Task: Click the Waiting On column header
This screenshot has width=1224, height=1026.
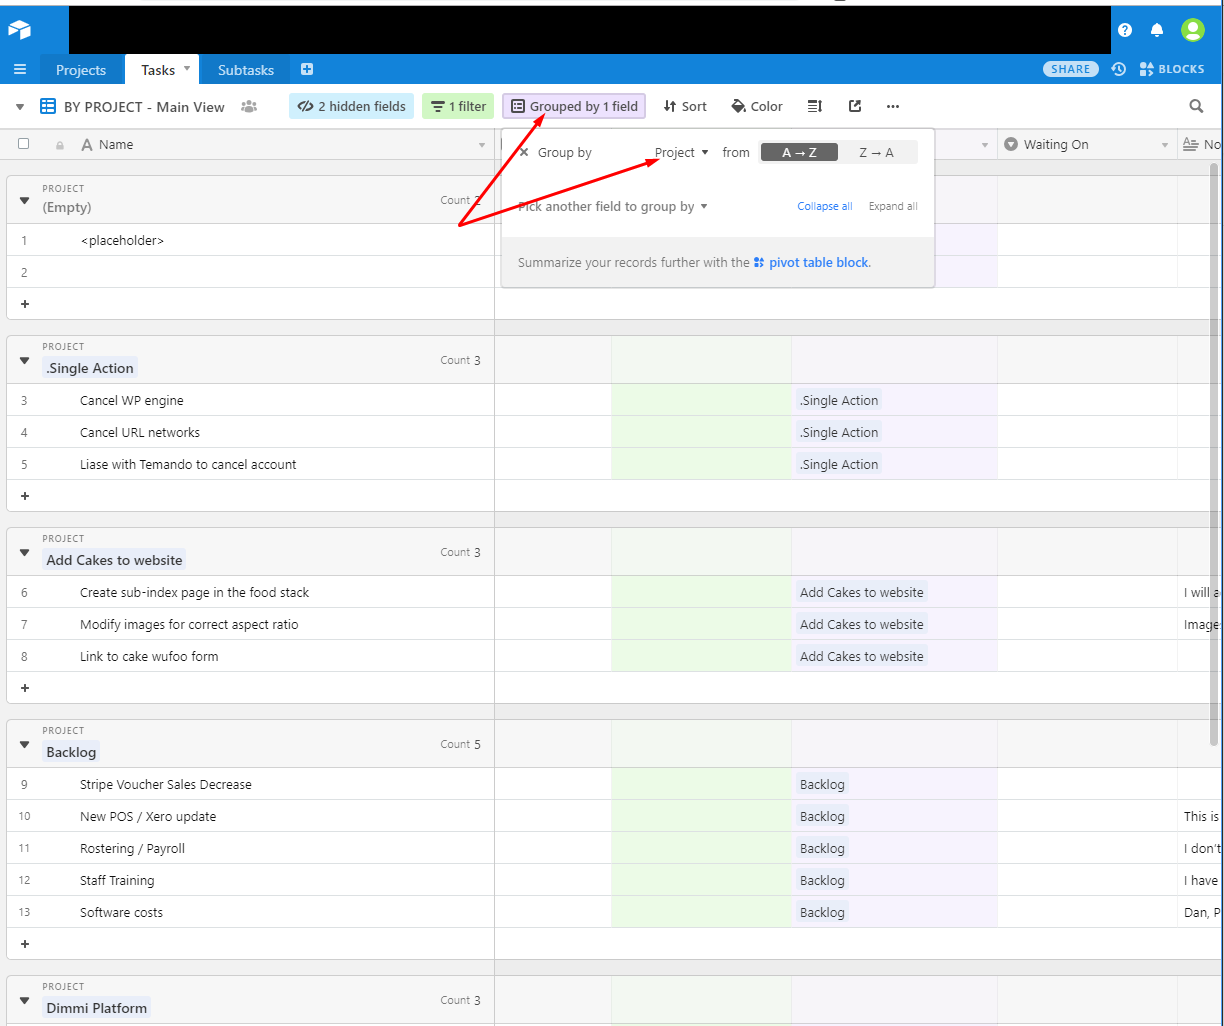Action: 1088,145
